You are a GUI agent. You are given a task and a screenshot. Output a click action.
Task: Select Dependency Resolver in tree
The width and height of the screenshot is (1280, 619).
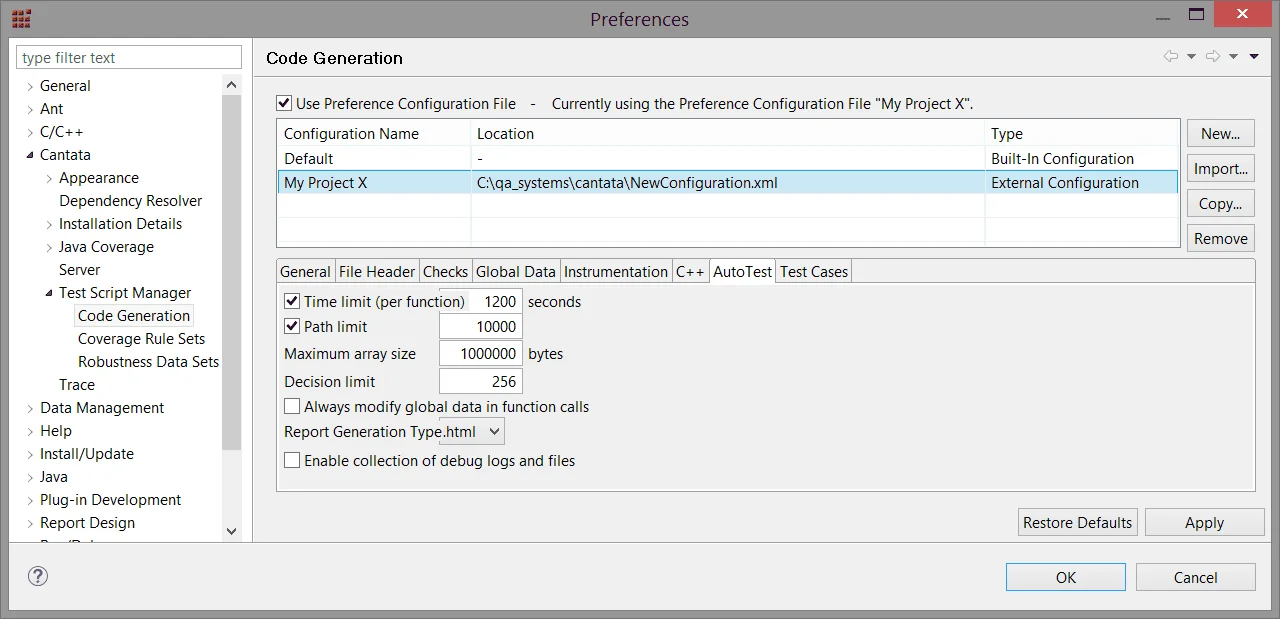point(130,201)
